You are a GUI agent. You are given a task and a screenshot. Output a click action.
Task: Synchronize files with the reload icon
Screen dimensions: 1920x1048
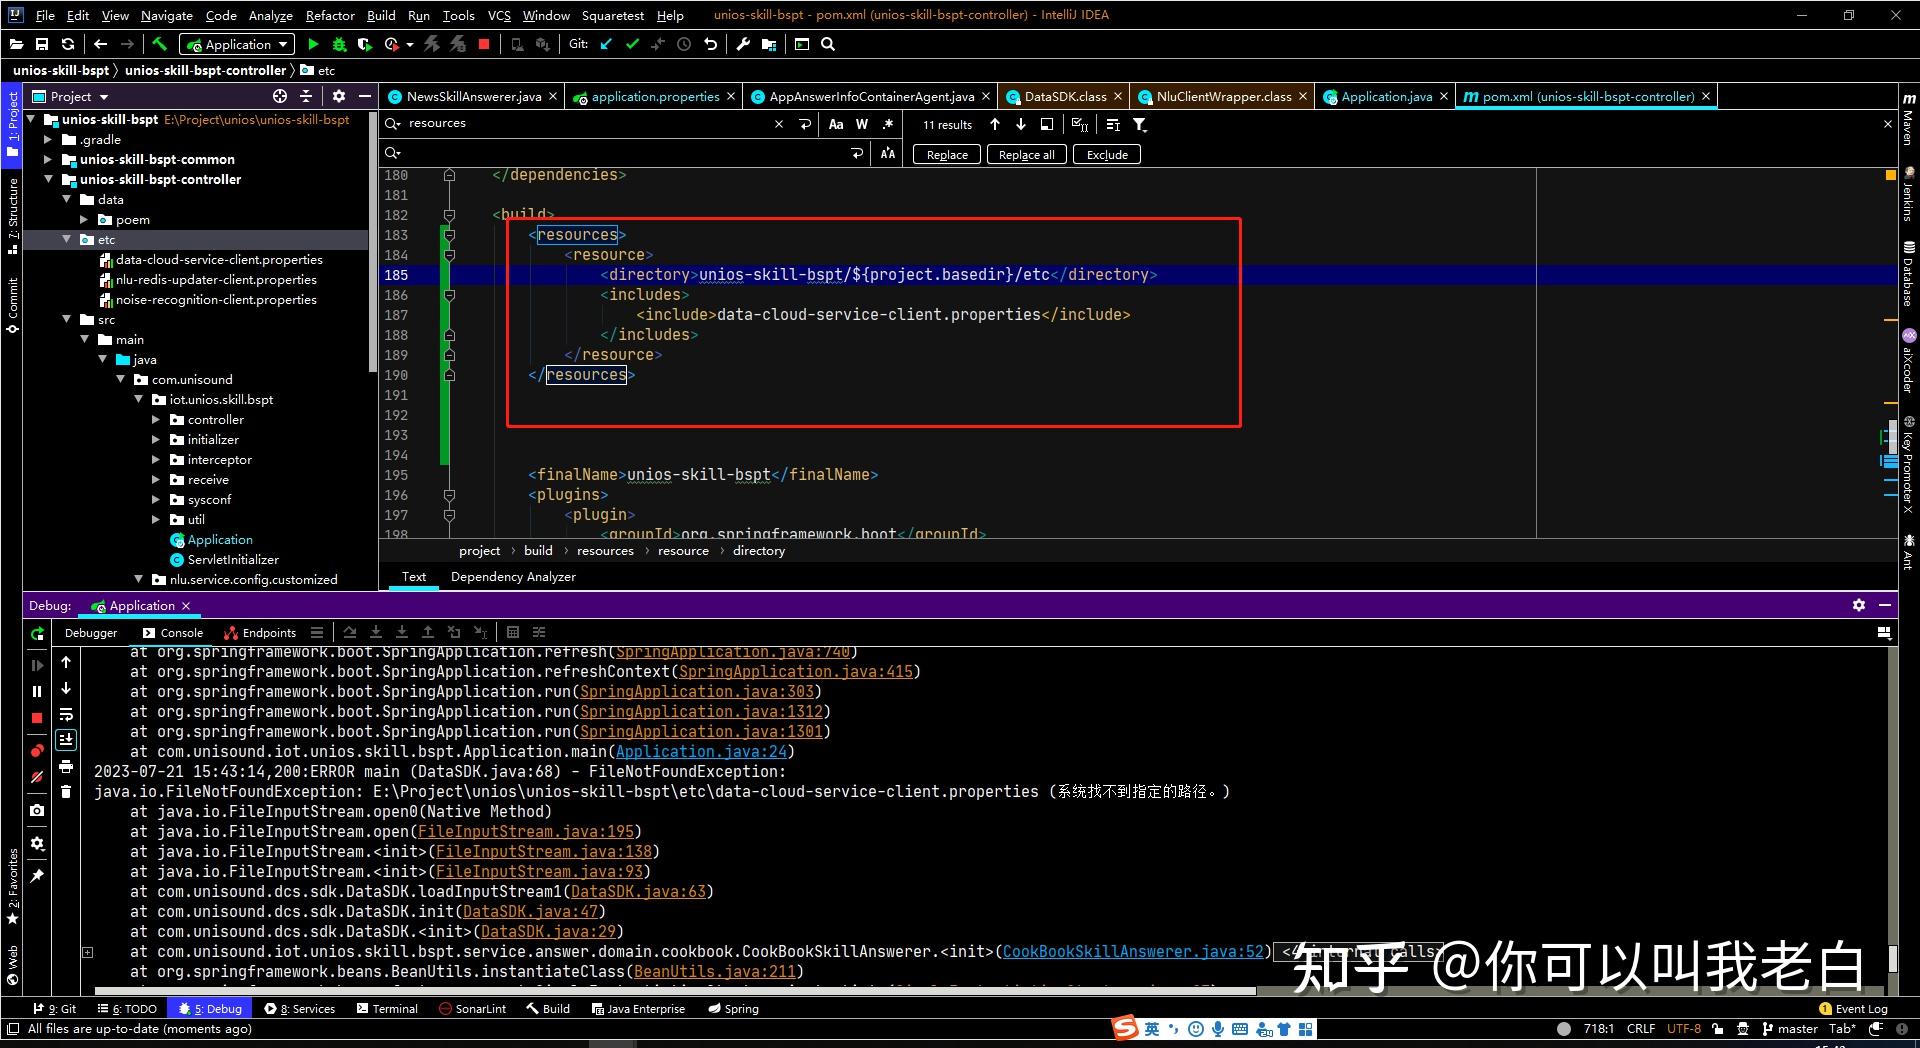click(x=68, y=44)
